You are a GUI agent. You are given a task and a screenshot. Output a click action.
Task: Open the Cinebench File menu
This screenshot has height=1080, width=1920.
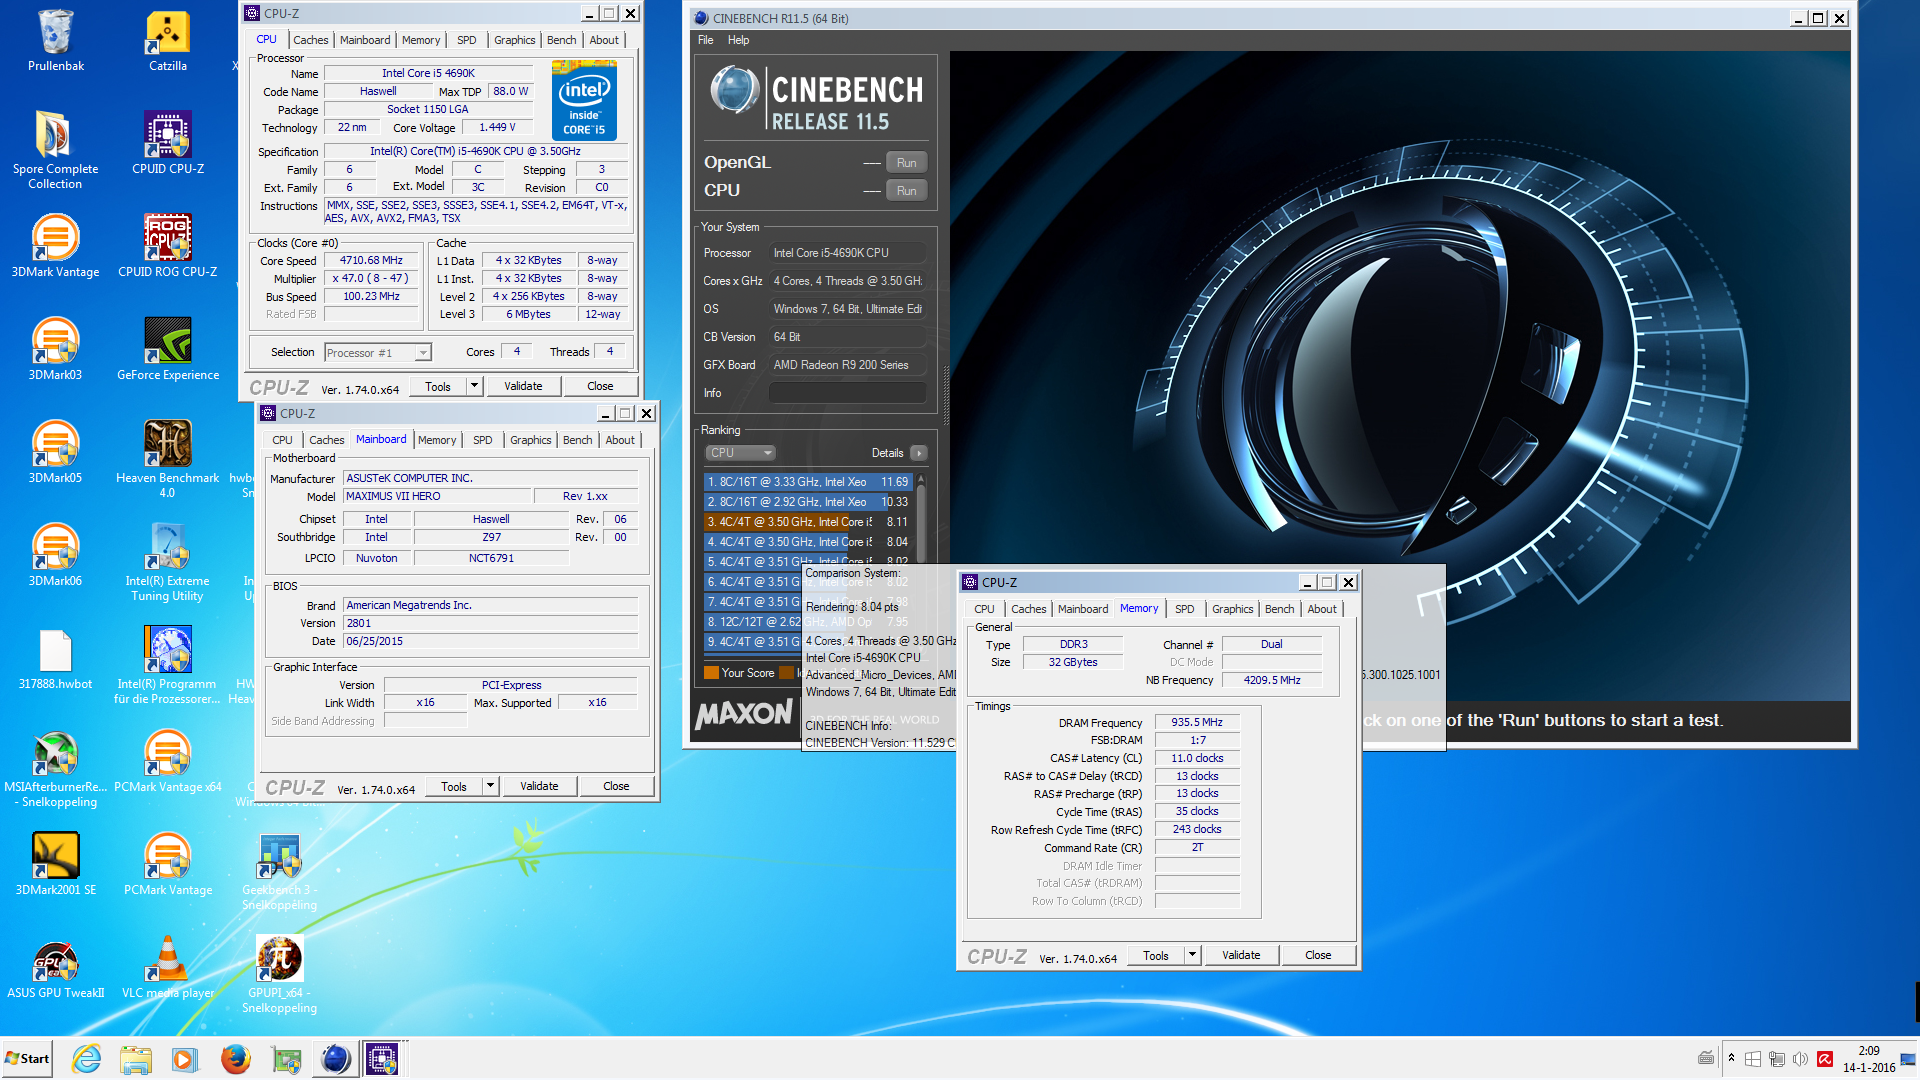coord(706,40)
